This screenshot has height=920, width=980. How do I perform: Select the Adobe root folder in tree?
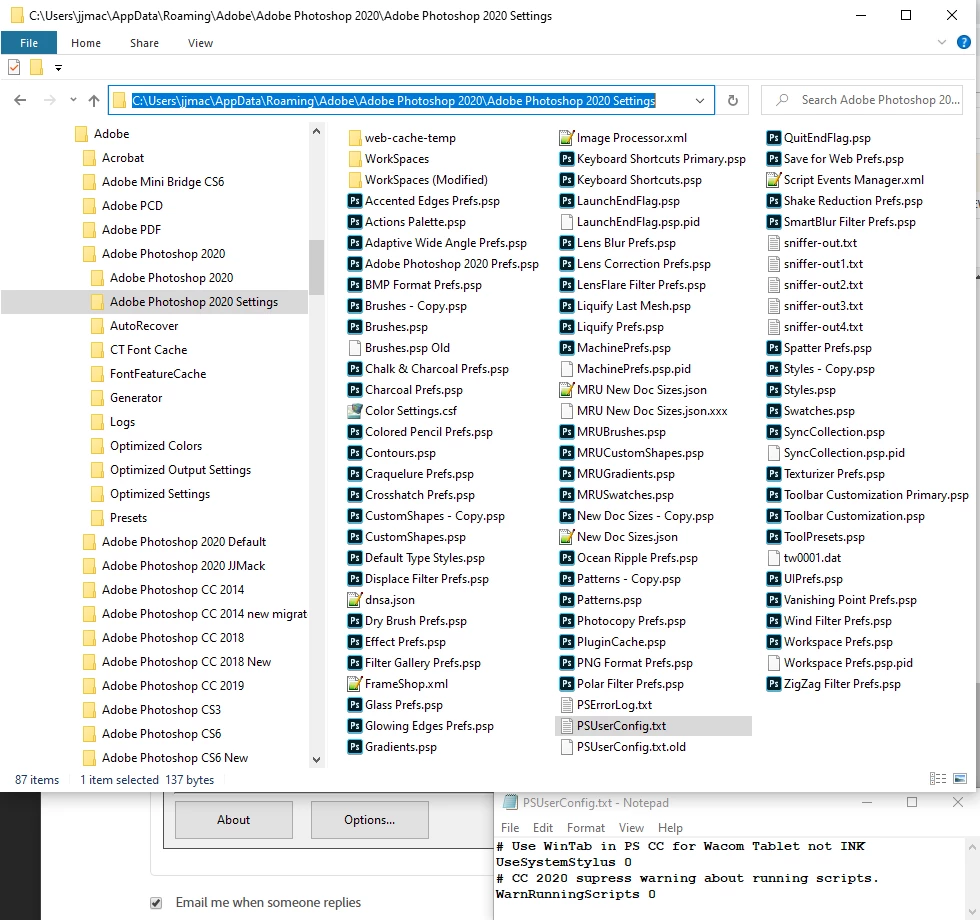pos(111,134)
